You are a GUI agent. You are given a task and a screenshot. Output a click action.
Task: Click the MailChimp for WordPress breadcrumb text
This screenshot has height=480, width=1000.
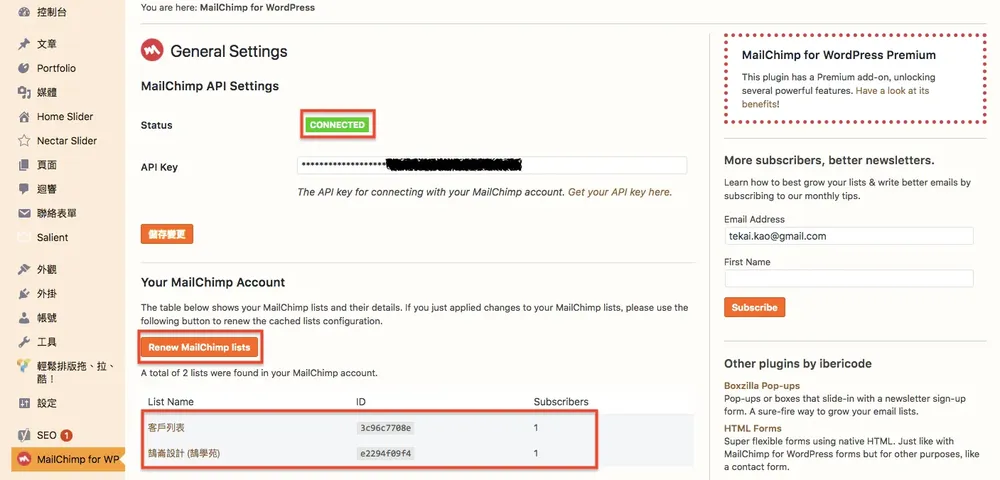(257, 8)
